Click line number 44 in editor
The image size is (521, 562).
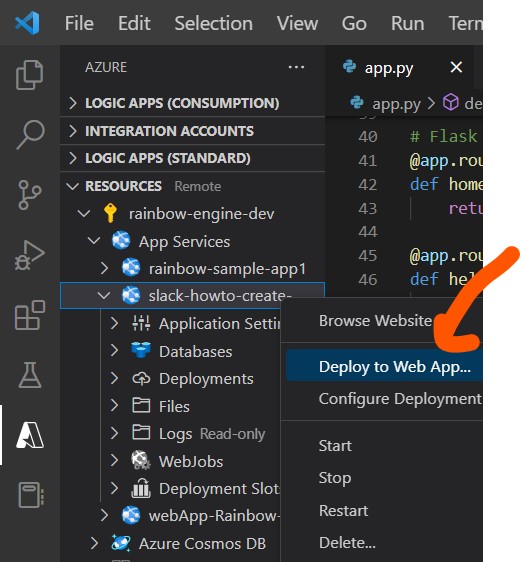pos(368,232)
